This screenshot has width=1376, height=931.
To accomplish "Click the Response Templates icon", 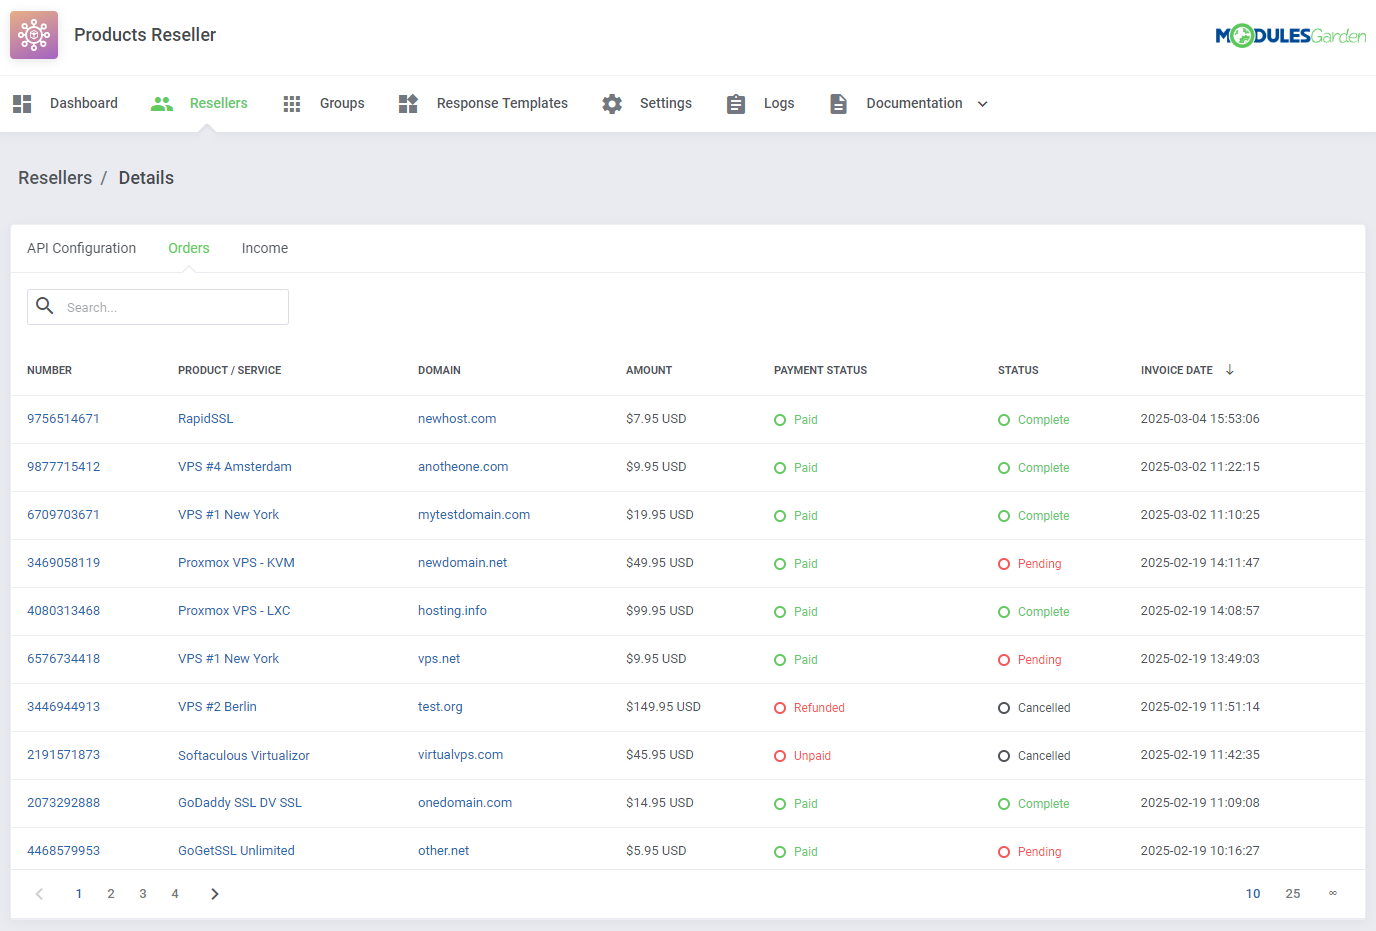I will point(408,104).
